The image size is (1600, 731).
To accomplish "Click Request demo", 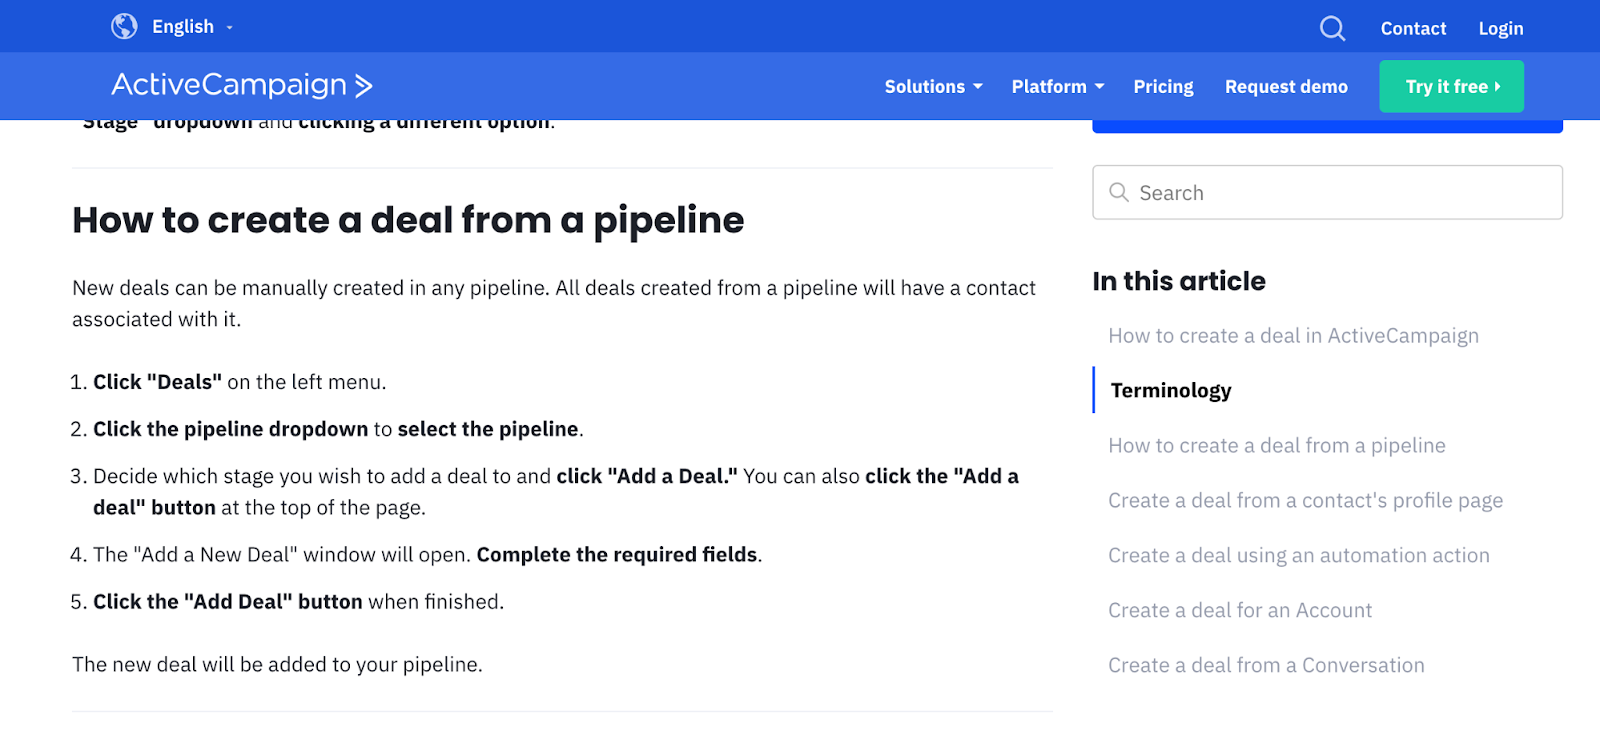I will [x=1286, y=86].
